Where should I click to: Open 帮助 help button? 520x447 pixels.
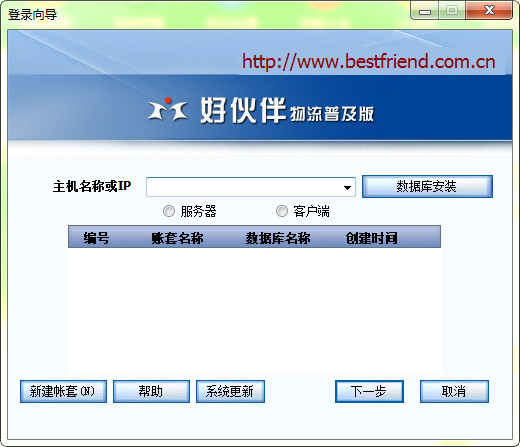point(151,391)
